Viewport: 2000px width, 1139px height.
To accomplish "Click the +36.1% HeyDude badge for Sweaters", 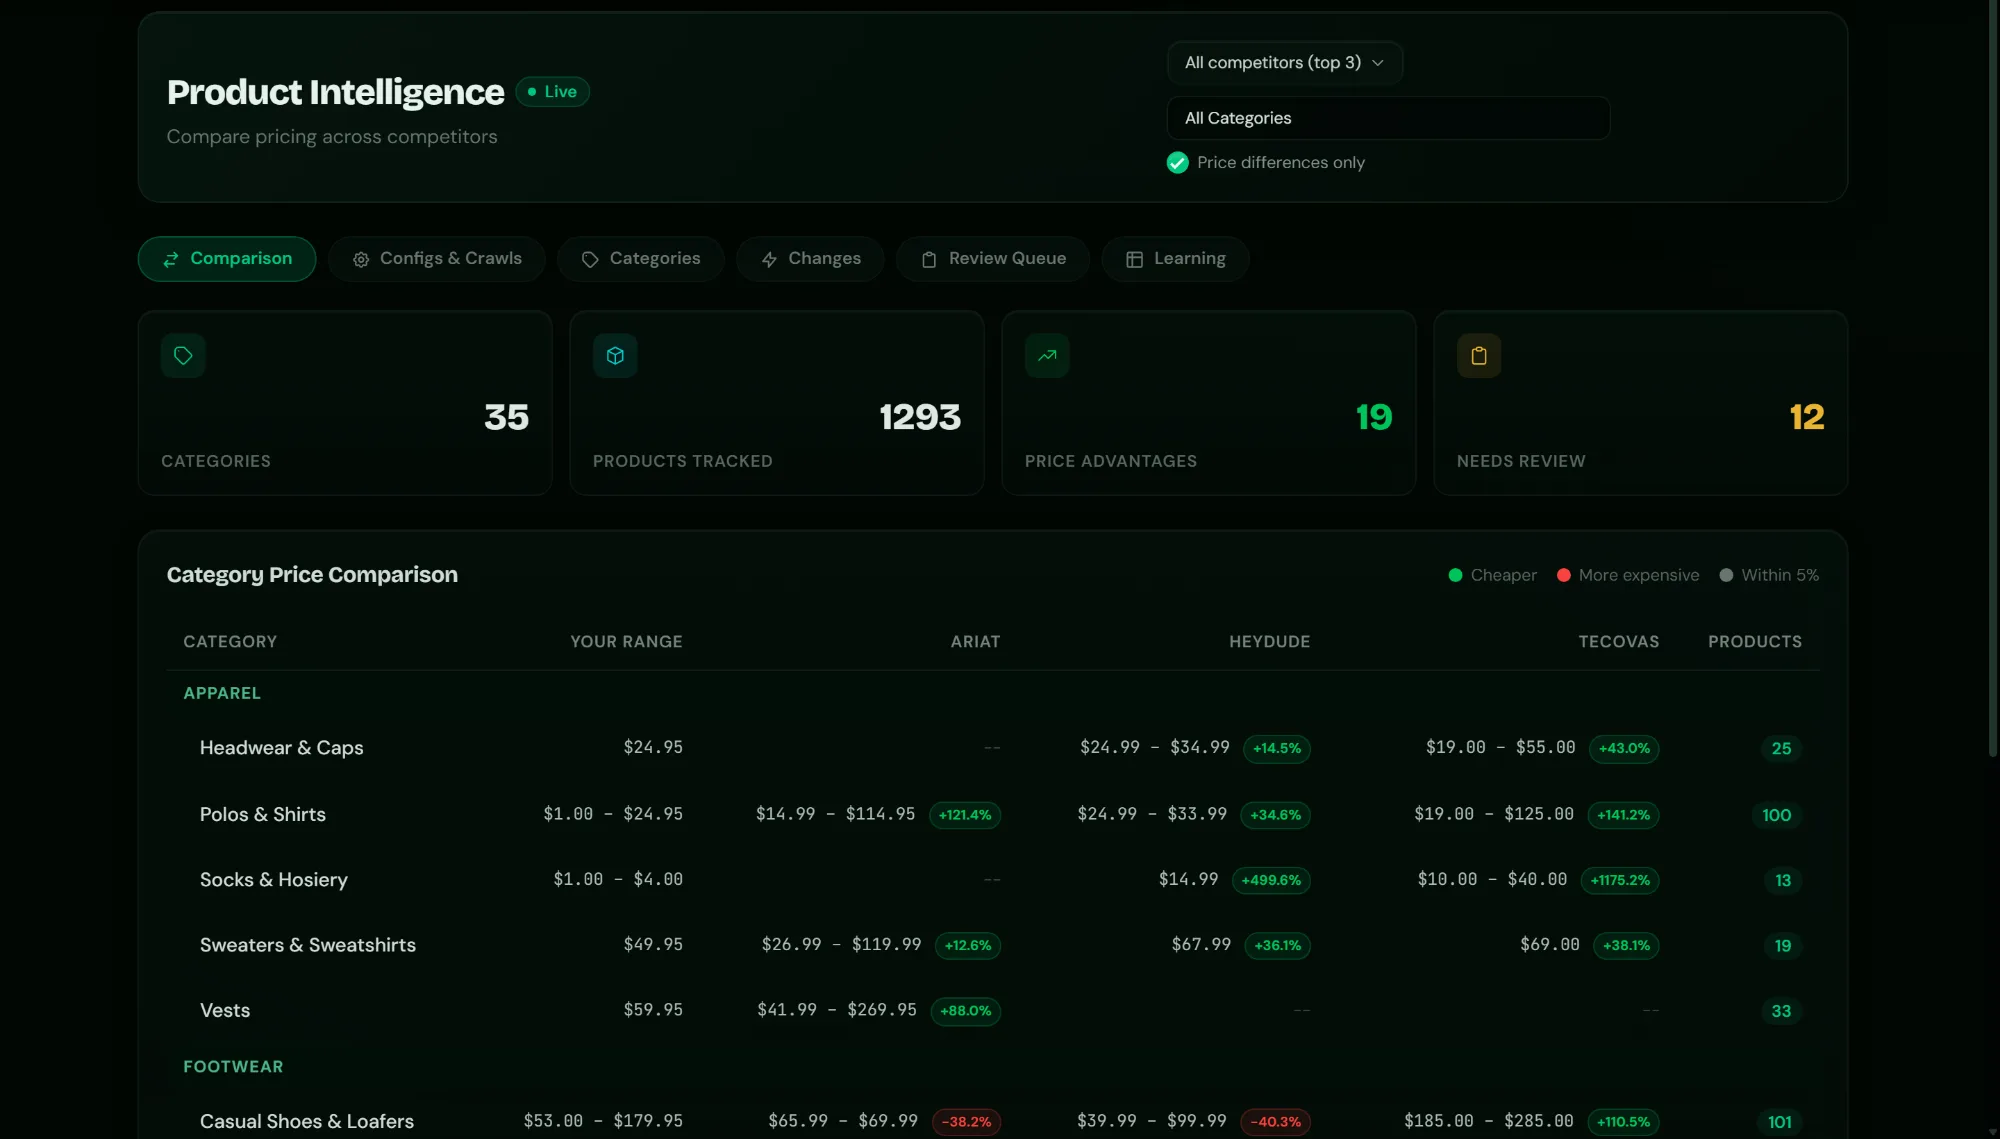I will (x=1277, y=946).
